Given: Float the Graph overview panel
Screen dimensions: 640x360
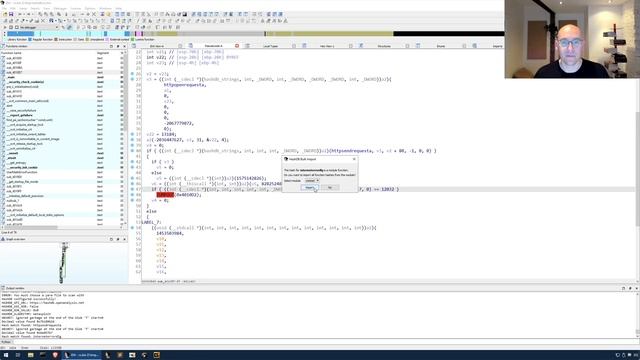Looking at the screenshot, I should pos(111,239).
